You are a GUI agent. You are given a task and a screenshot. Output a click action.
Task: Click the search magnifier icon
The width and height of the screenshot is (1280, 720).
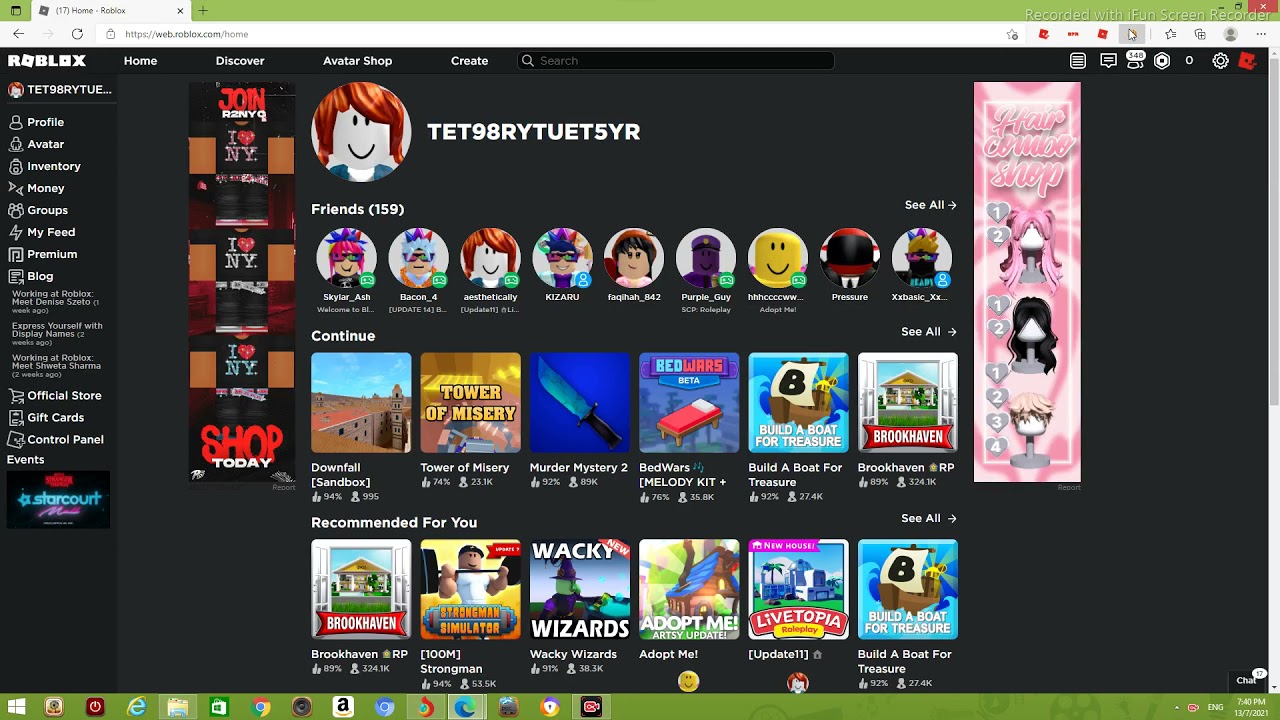coord(528,61)
